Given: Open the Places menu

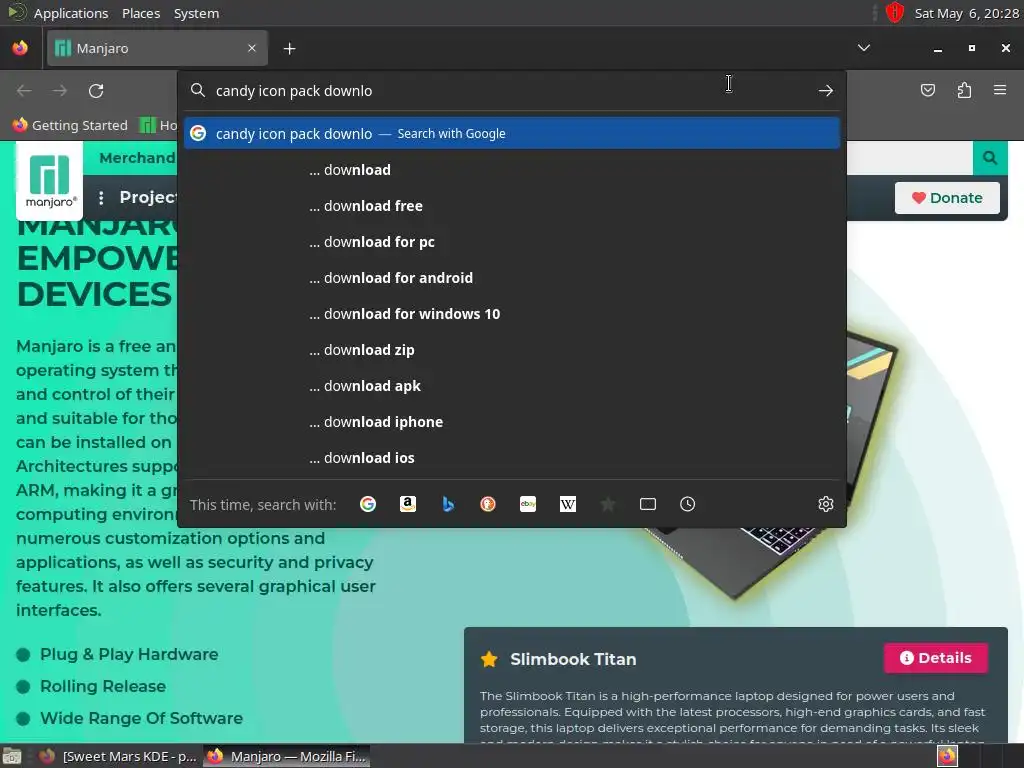Looking at the screenshot, I should (141, 13).
